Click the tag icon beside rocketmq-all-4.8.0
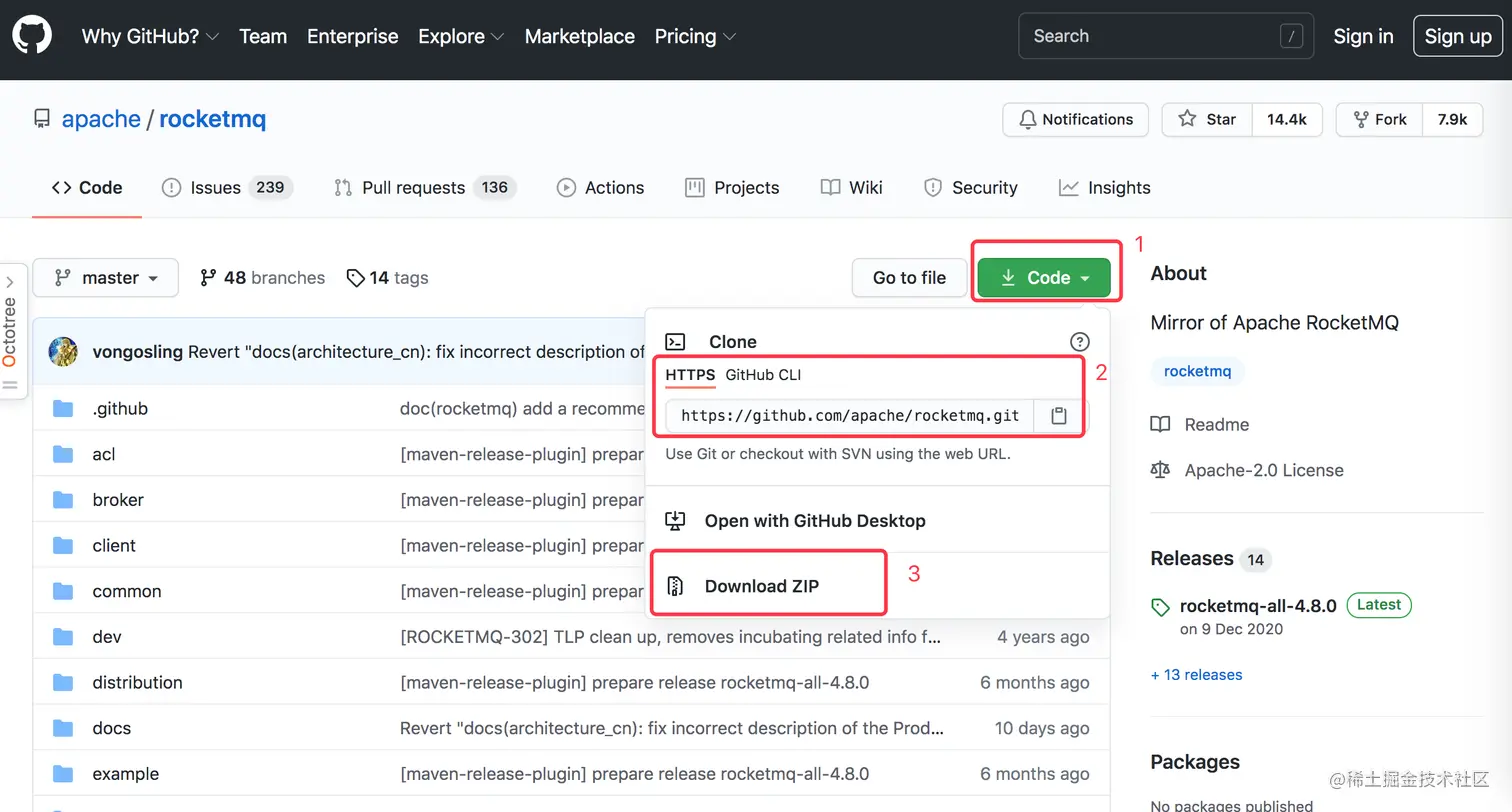Screen dimensions: 1512x812 click(x=1160, y=606)
